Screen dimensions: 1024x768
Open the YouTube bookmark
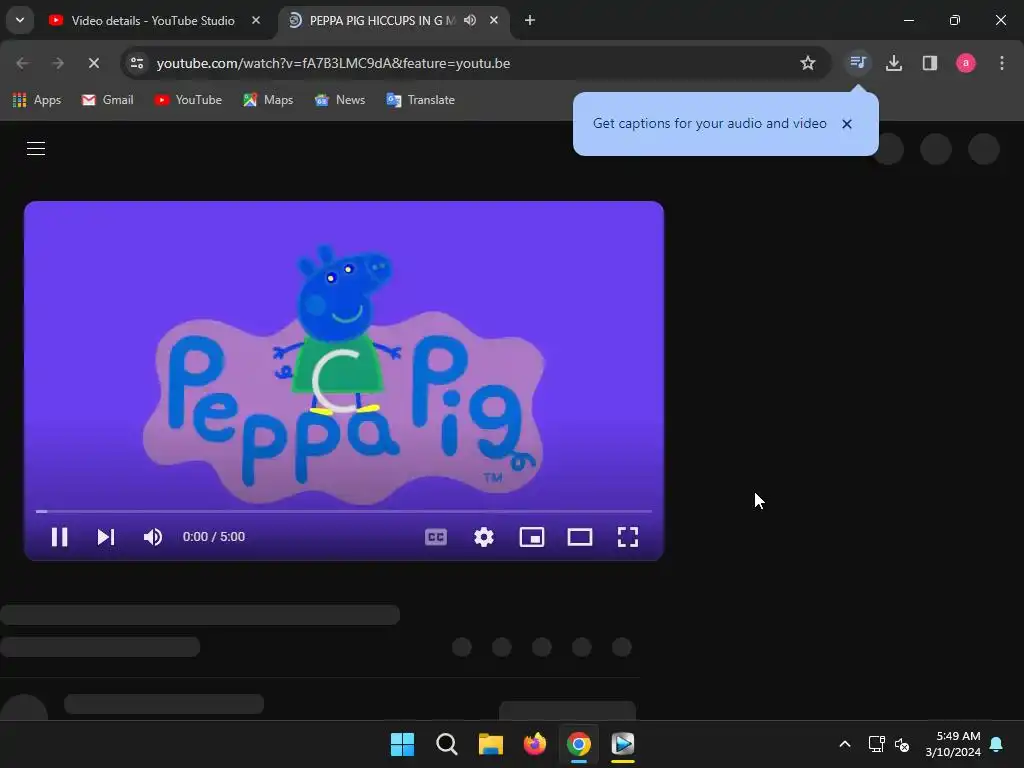188,100
